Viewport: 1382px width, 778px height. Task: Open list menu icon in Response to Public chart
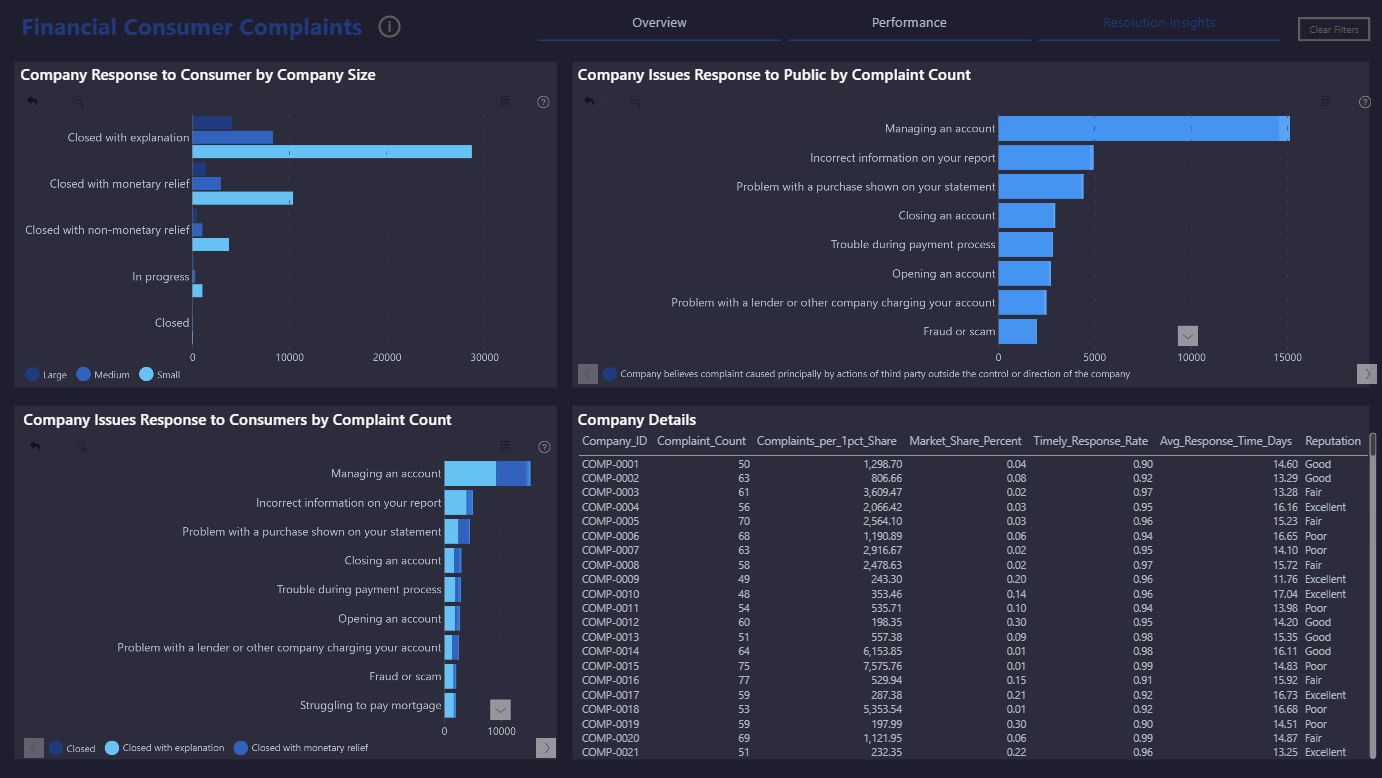pyautogui.click(x=1326, y=101)
